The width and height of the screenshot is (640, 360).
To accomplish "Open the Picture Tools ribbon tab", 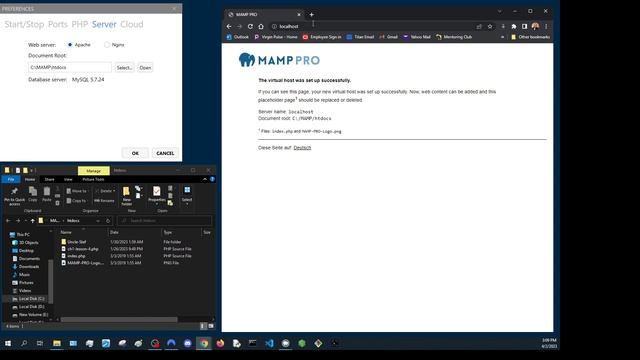I will point(93,179).
